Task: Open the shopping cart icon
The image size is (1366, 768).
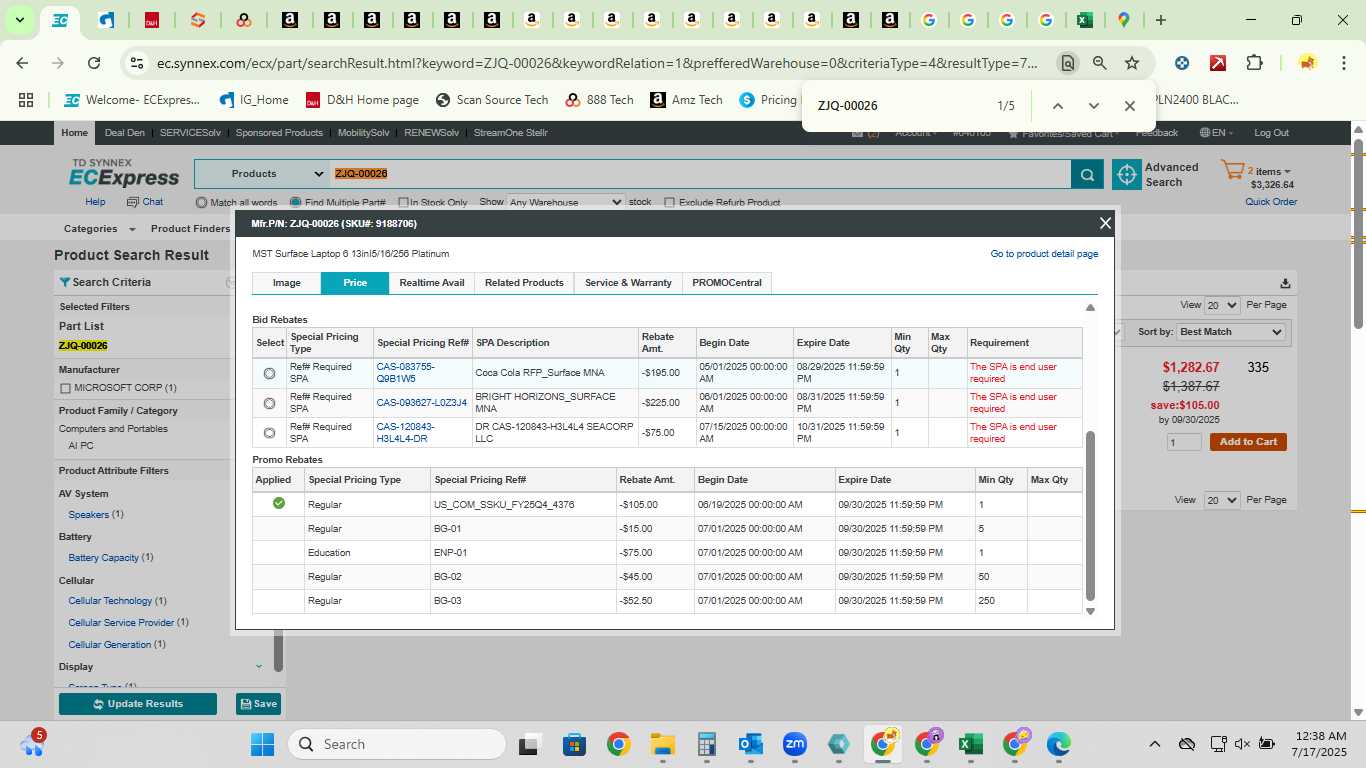Action: coord(1232,171)
